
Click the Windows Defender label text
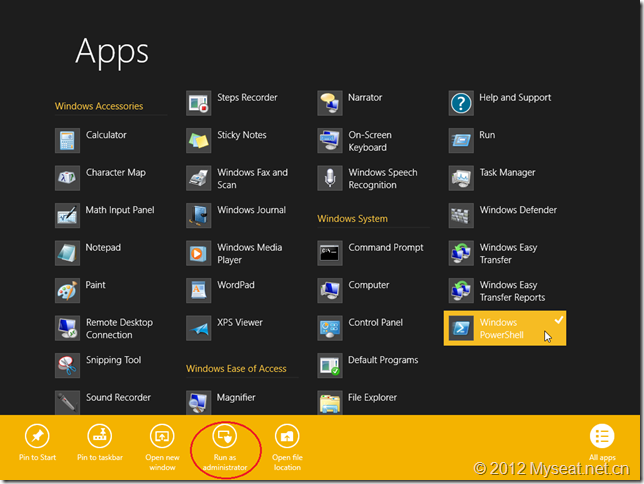coord(518,210)
